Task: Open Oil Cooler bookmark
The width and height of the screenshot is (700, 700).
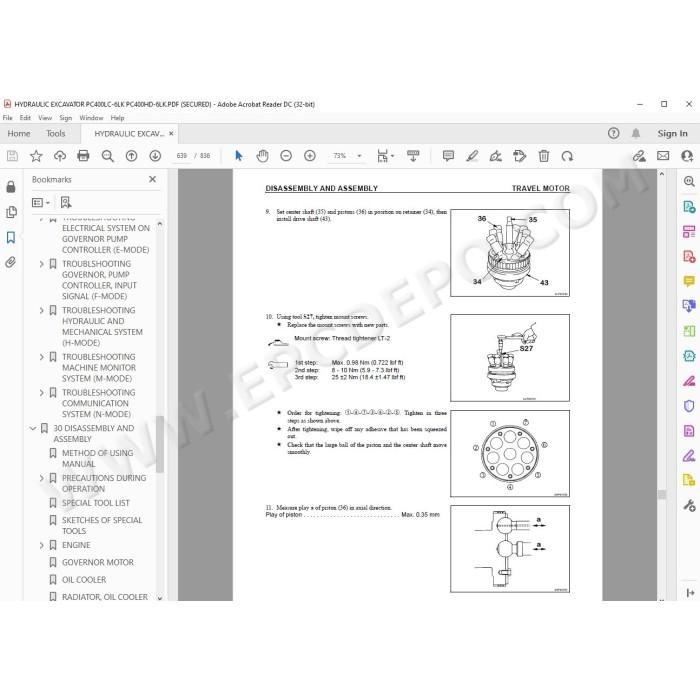Action: [x=84, y=580]
